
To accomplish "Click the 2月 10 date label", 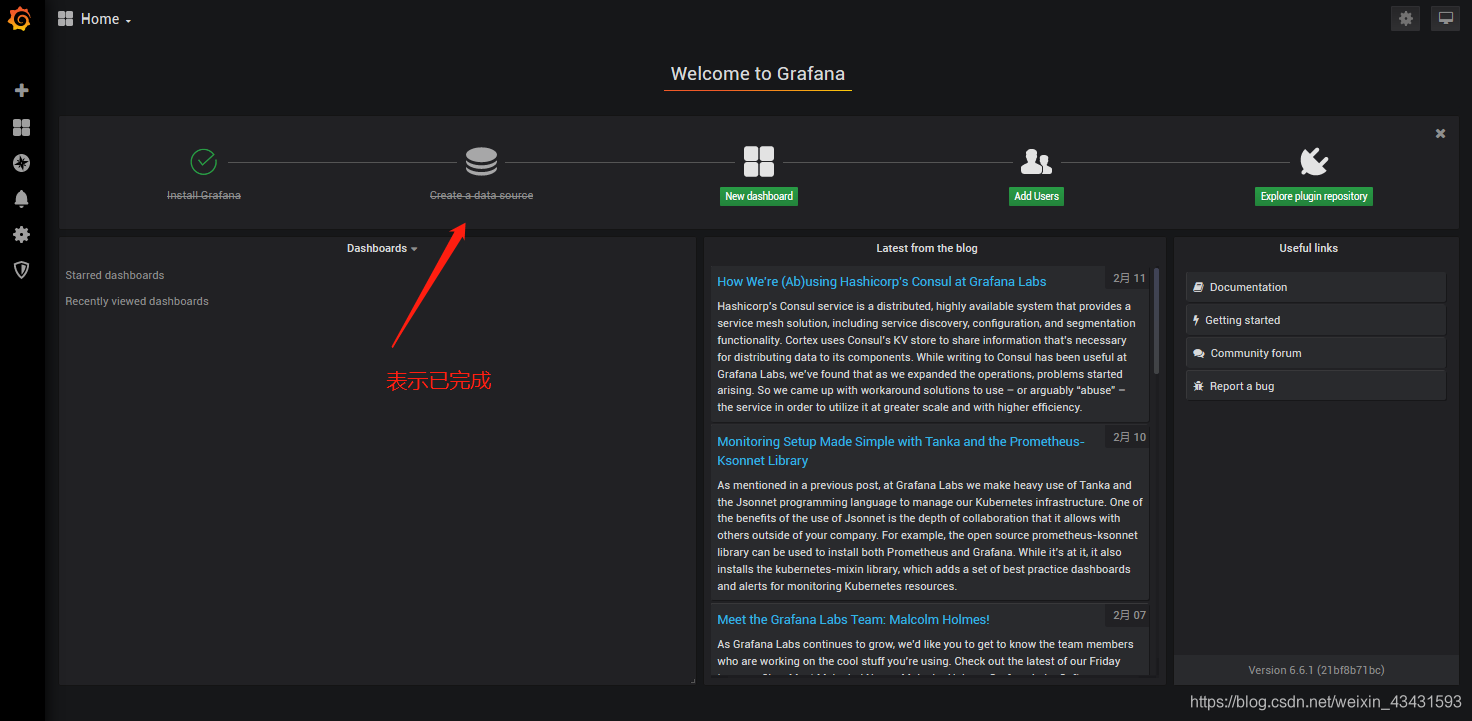I will pyautogui.click(x=1129, y=437).
